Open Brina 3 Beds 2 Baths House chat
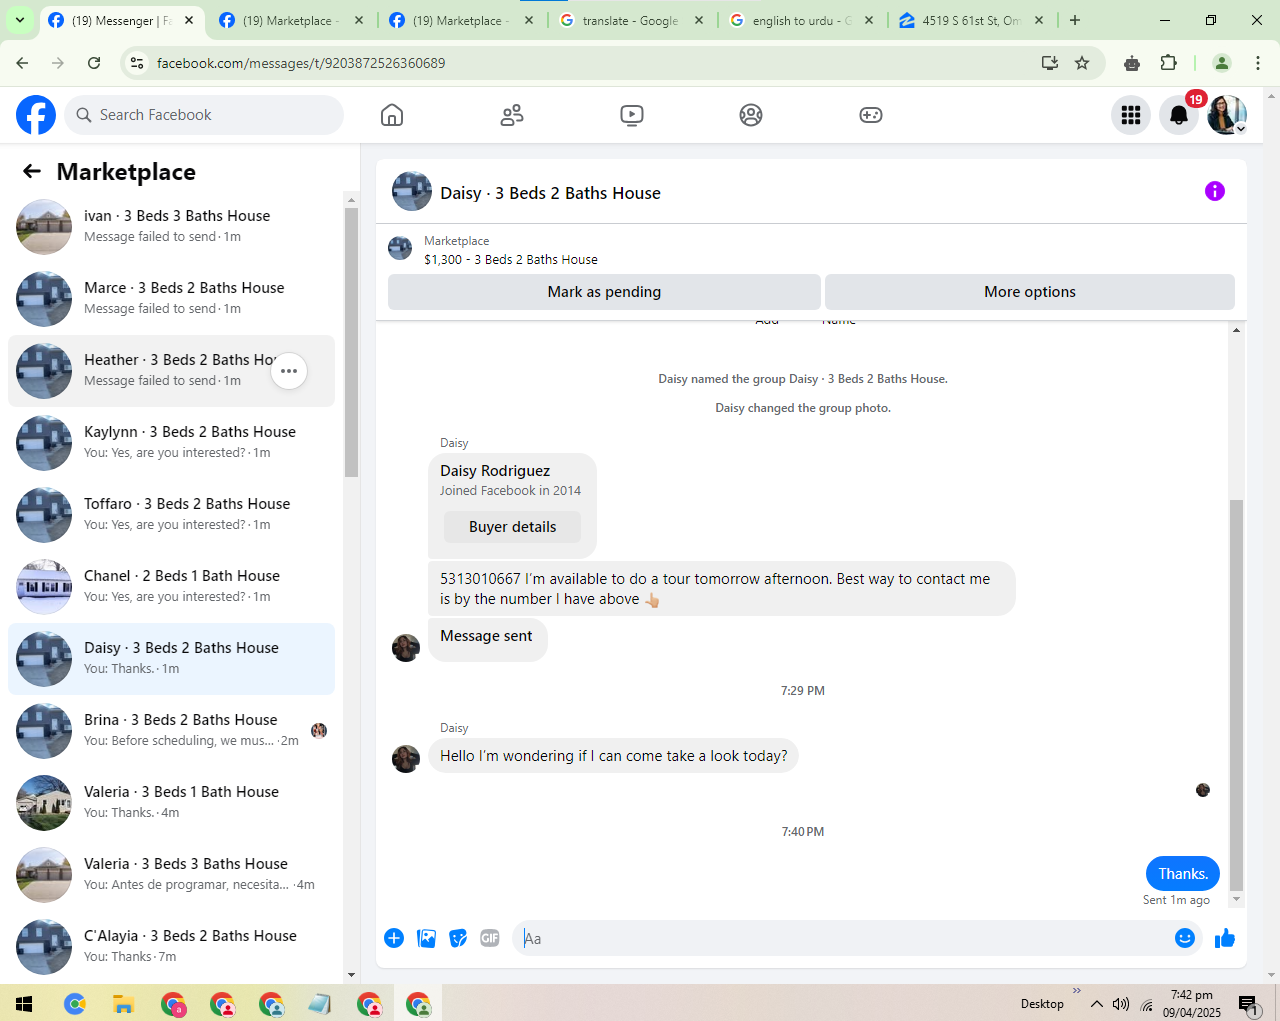1280x1021 pixels. click(x=172, y=731)
